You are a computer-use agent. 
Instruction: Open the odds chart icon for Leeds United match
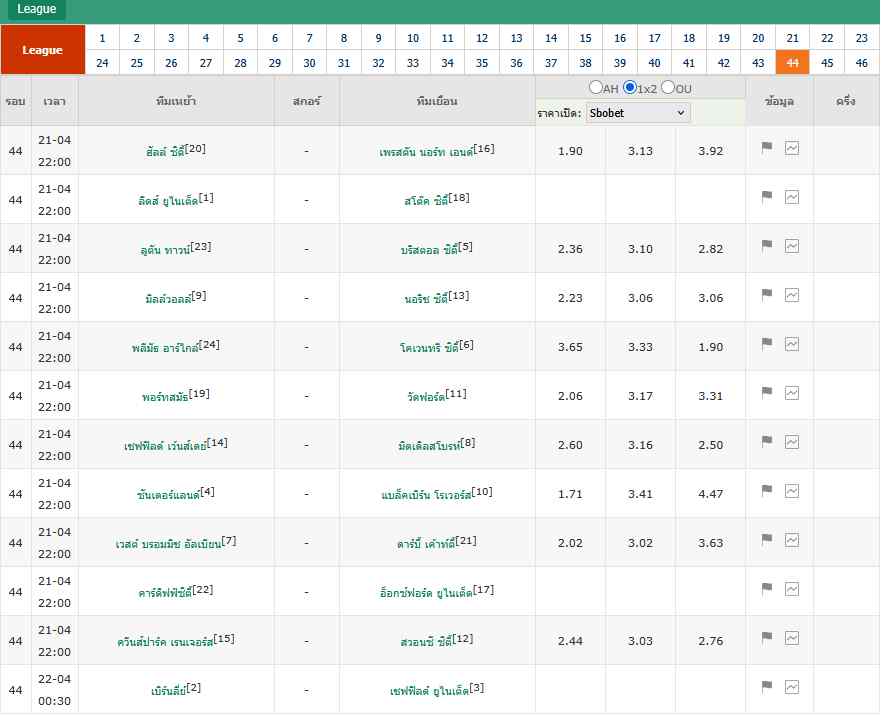pos(792,197)
